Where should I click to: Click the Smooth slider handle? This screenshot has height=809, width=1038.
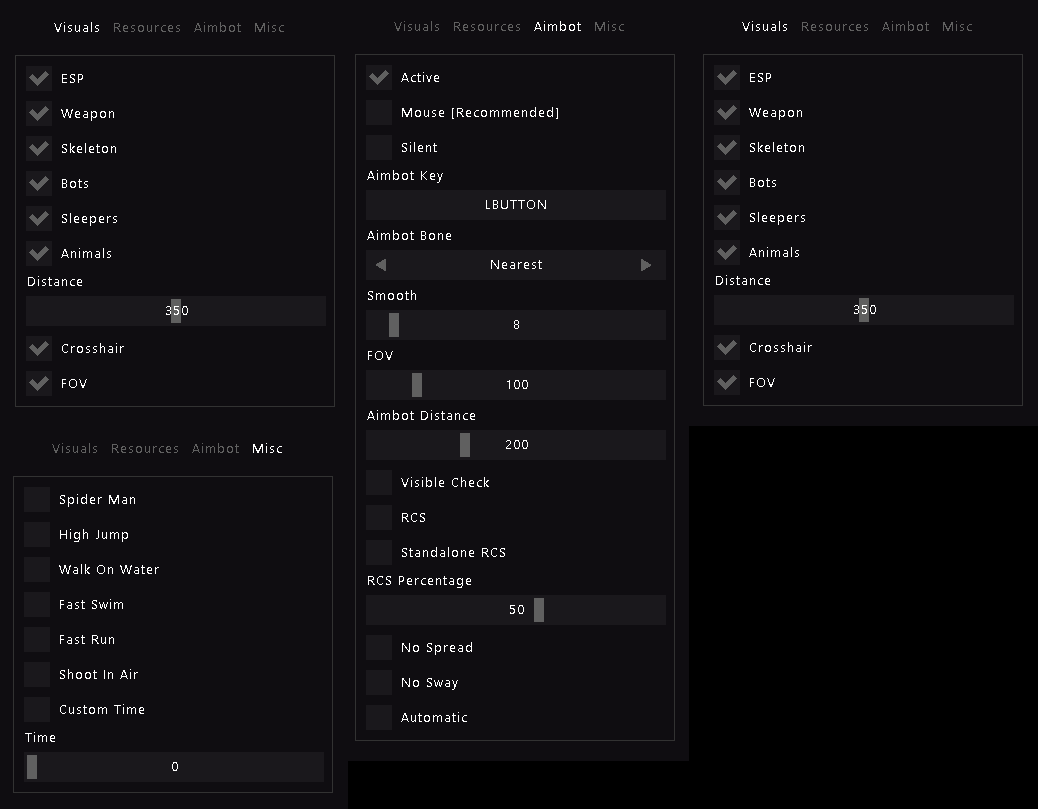click(x=394, y=325)
